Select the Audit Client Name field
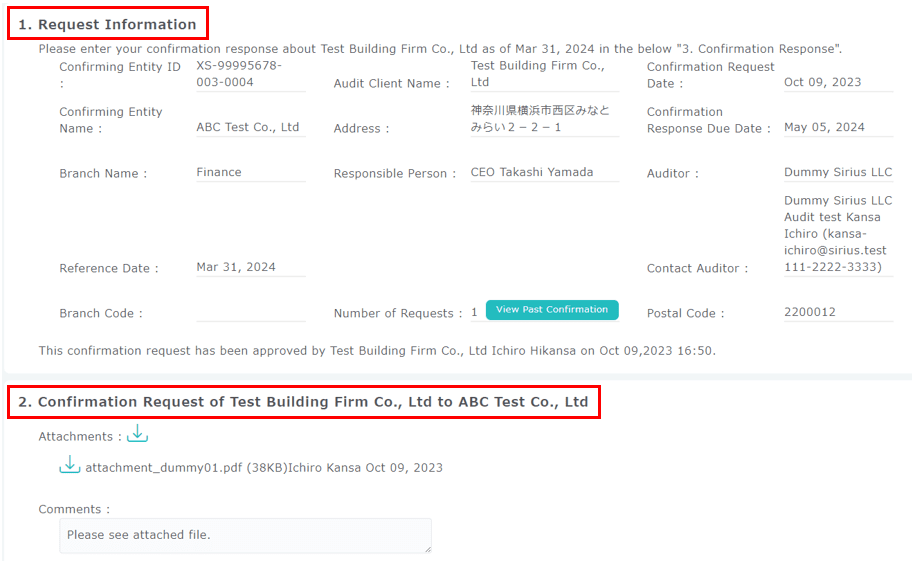This screenshot has width=912, height=566. (544, 74)
